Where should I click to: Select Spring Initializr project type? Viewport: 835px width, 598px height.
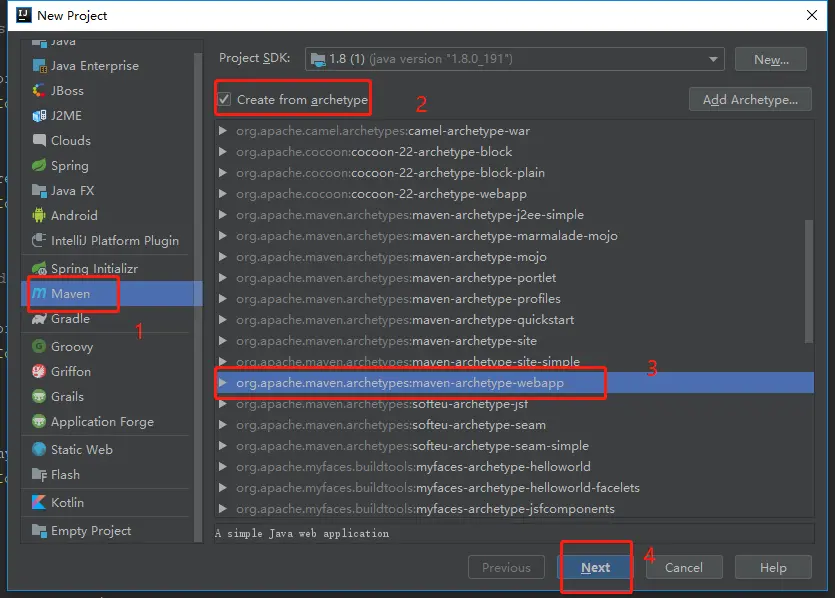point(108,268)
